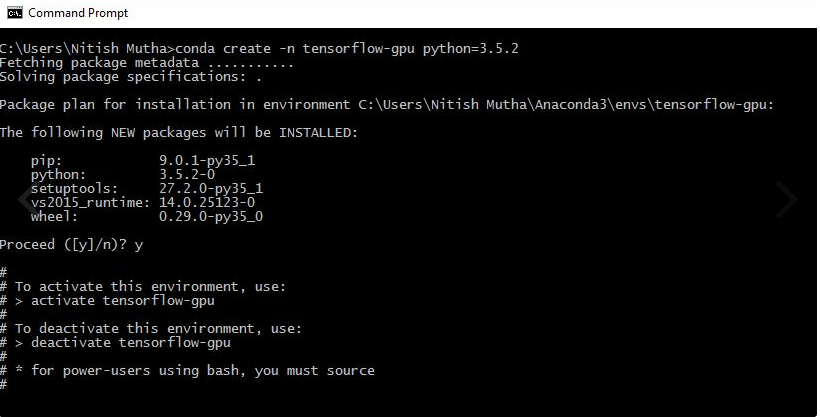Click the Command Prompt window title text

[x=78, y=13]
